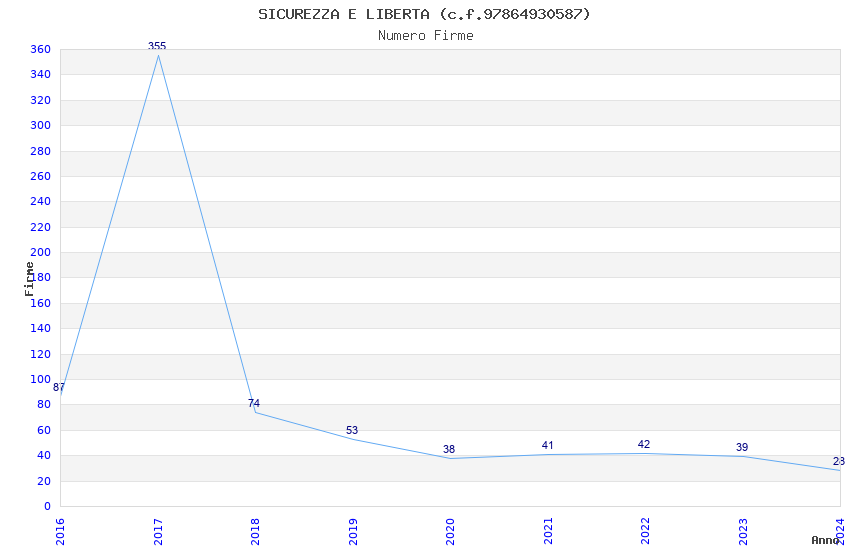Screen dimensions: 850x550
Task: Click x-axis year label 2016
Action: pos(60,532)
